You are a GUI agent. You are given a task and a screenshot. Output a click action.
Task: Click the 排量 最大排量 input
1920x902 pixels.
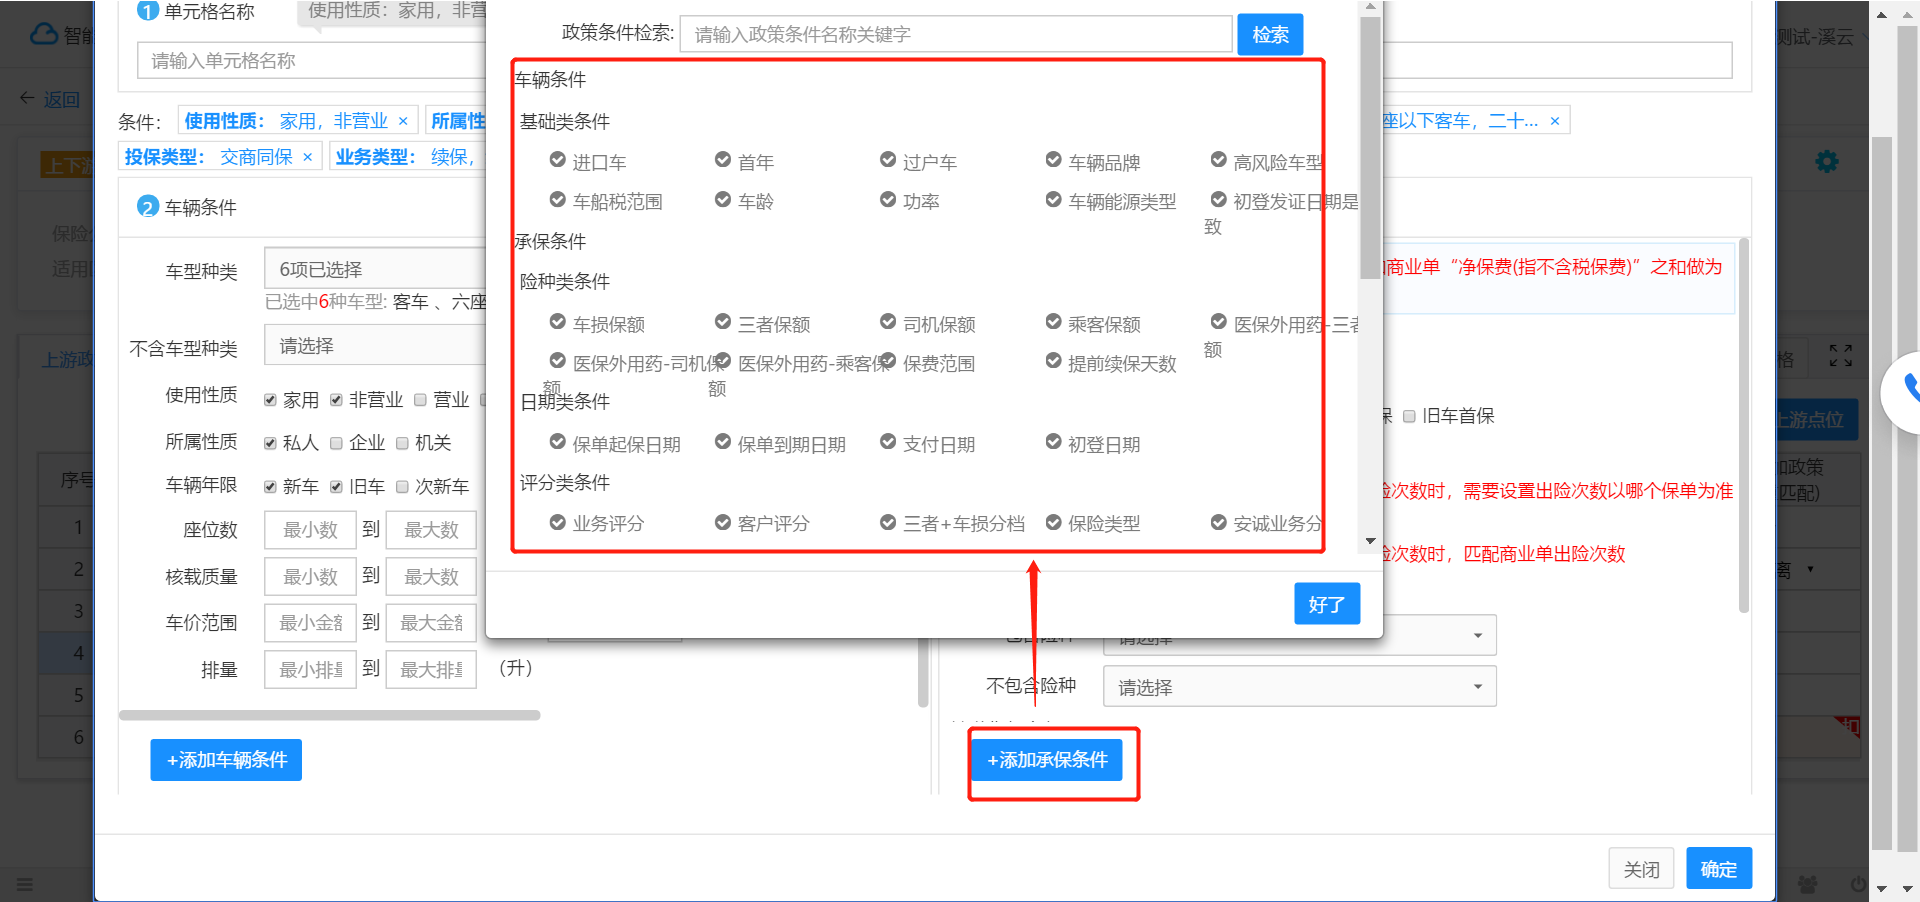pos(431,670)
